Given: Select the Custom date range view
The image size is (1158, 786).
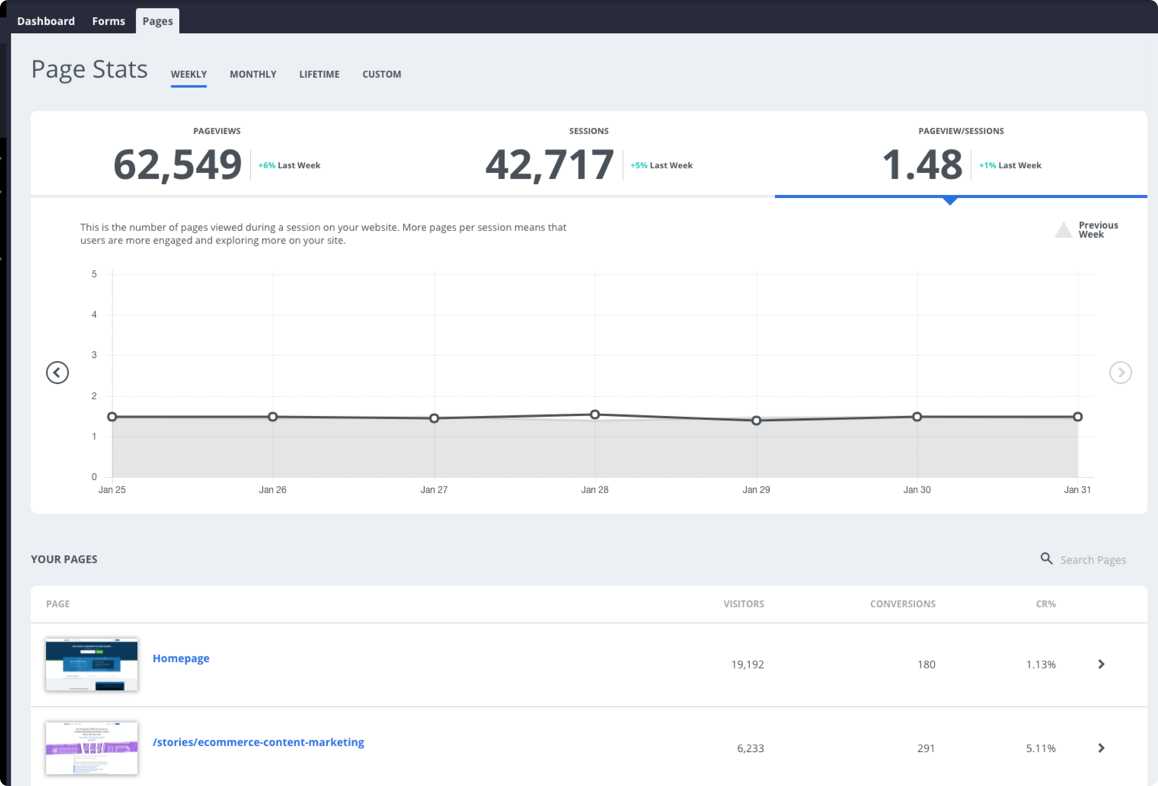Looking at the screenshot, I should tap(382, 74).
